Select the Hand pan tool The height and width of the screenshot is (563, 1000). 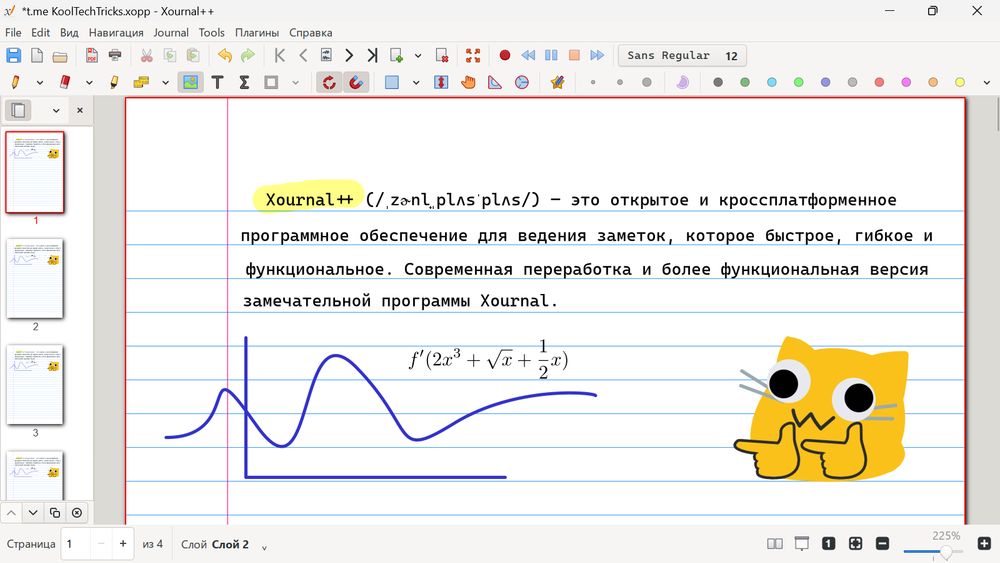[468, 82]
